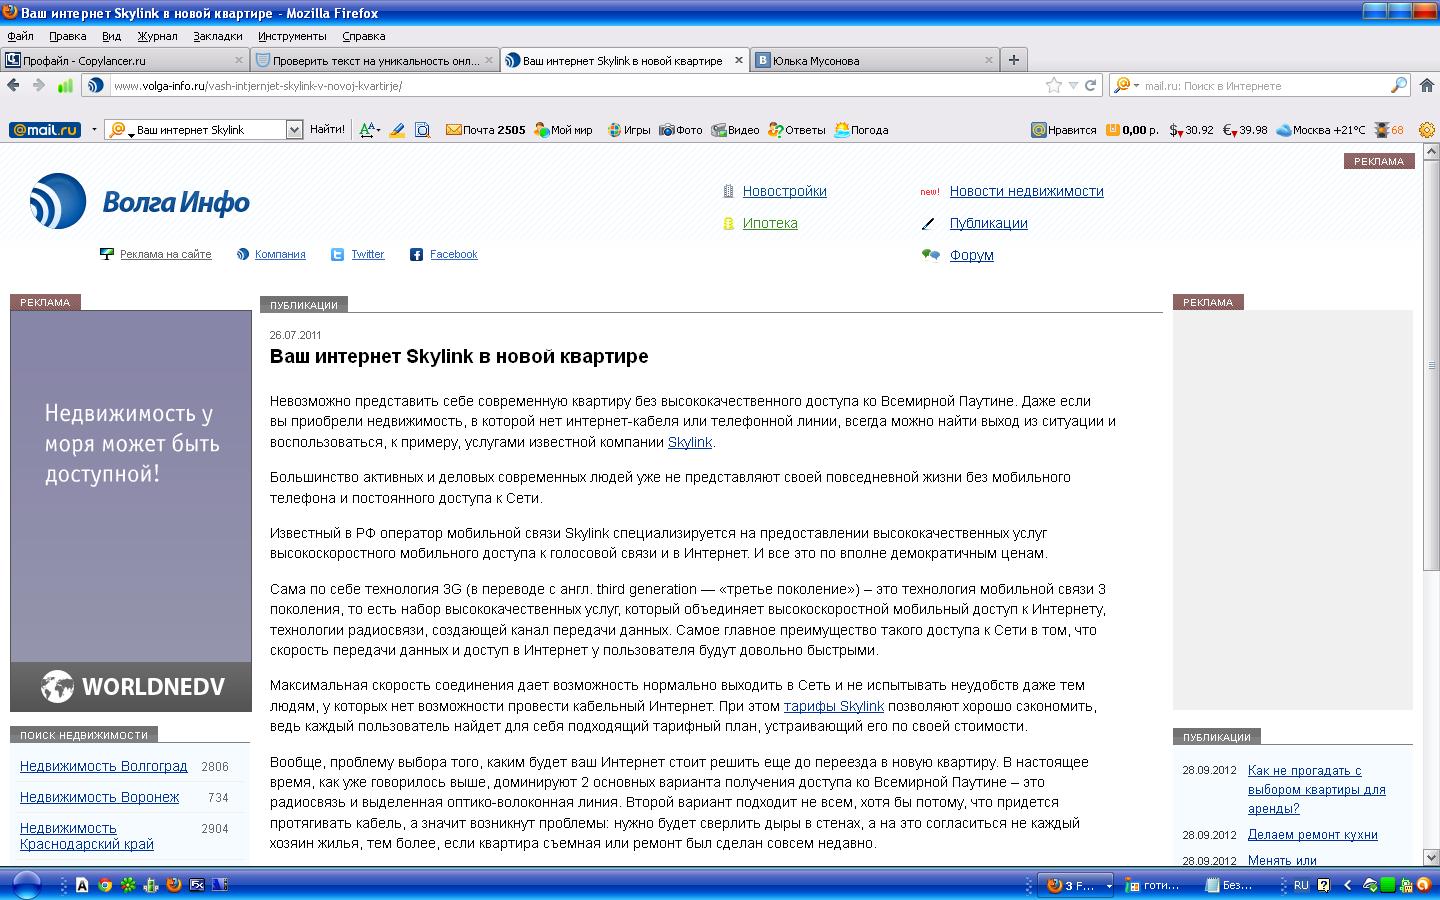The width and height of the screenshot is (1440, 900).
Task: Open Видео from the Mail.ru toolbar
Action: [x=735, y=130]
